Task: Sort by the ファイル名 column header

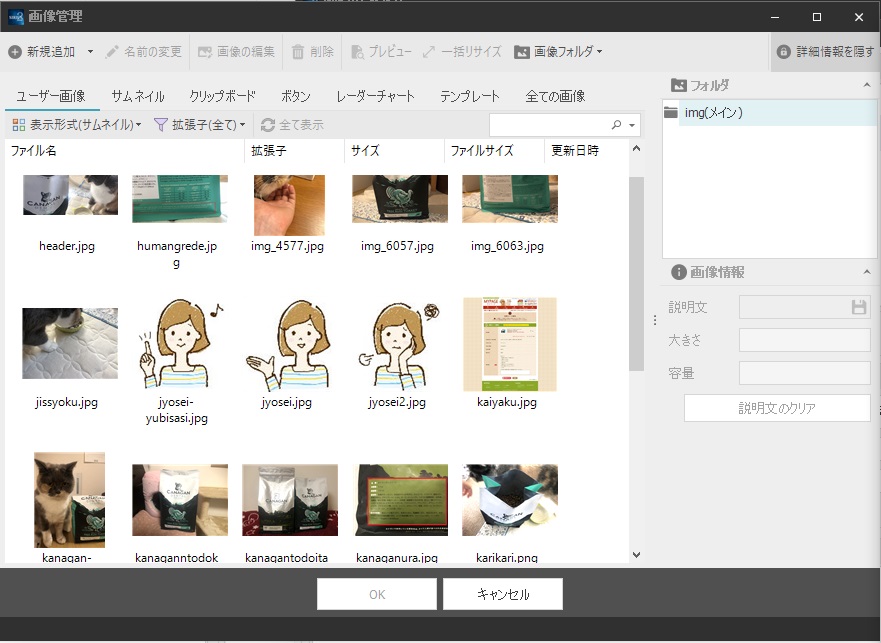Action: [x=125, y=151]
